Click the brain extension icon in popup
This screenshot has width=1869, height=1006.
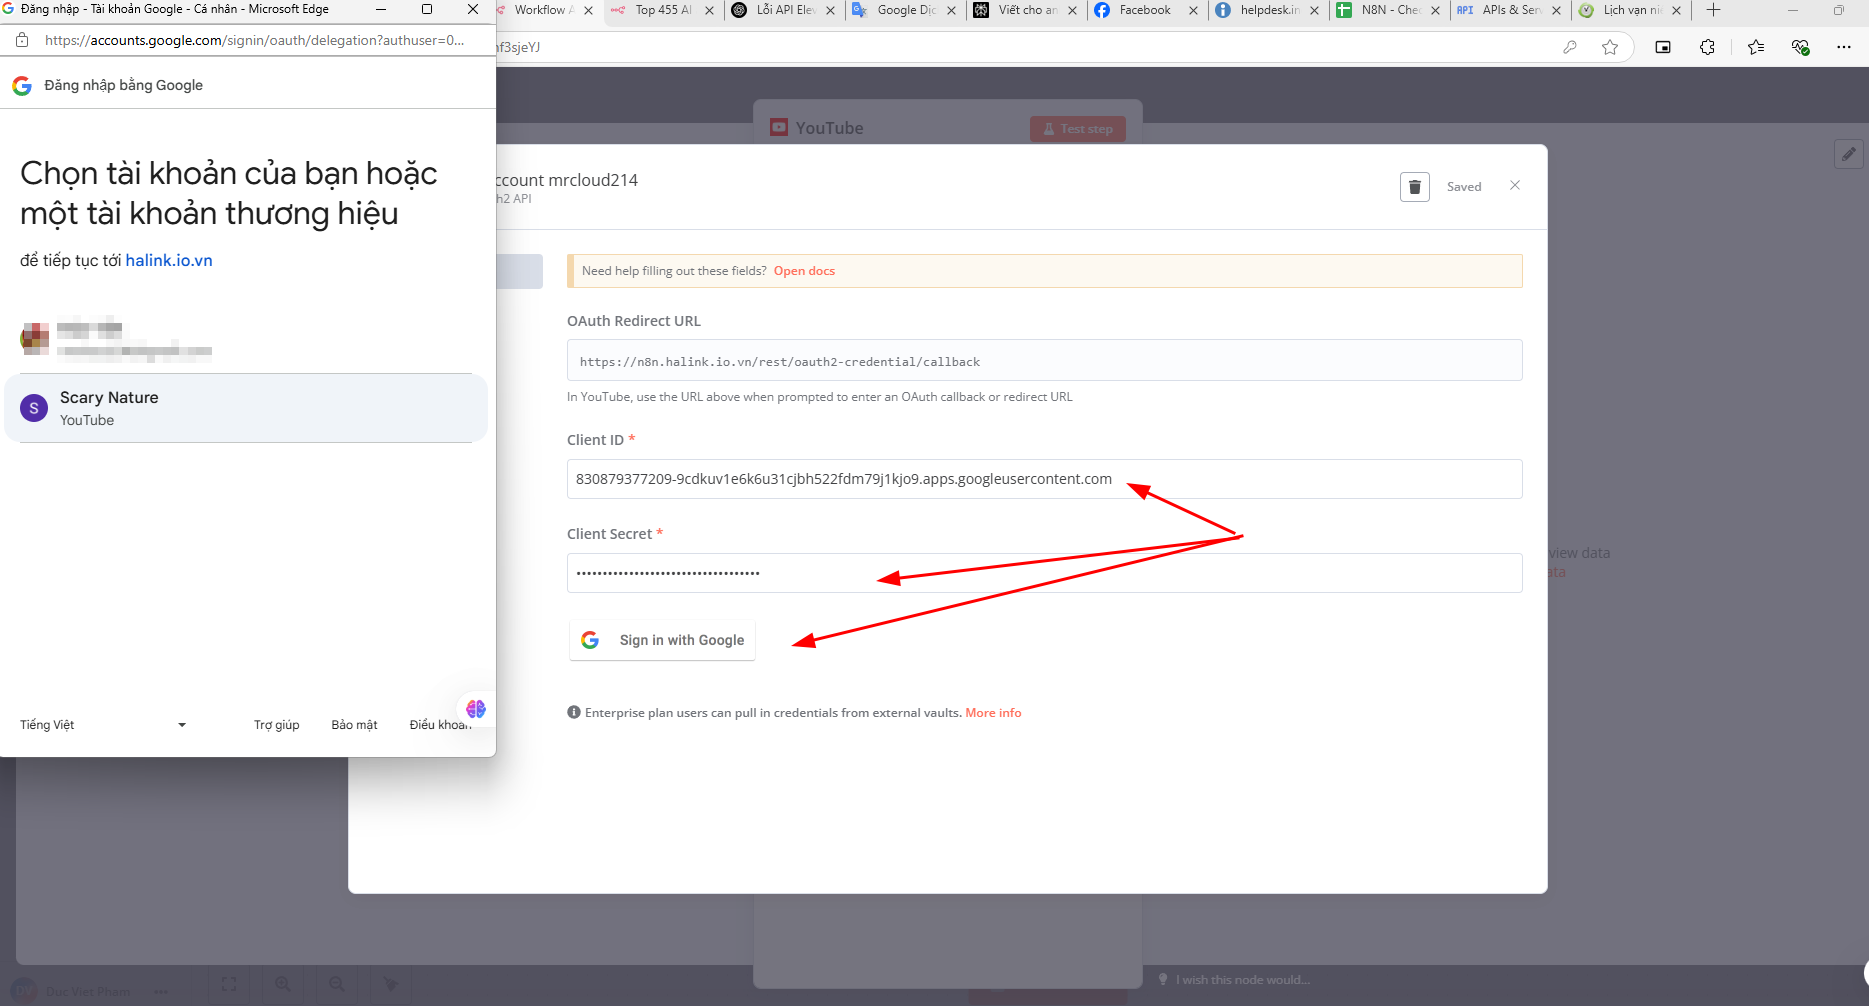click(x=476, y=708)
